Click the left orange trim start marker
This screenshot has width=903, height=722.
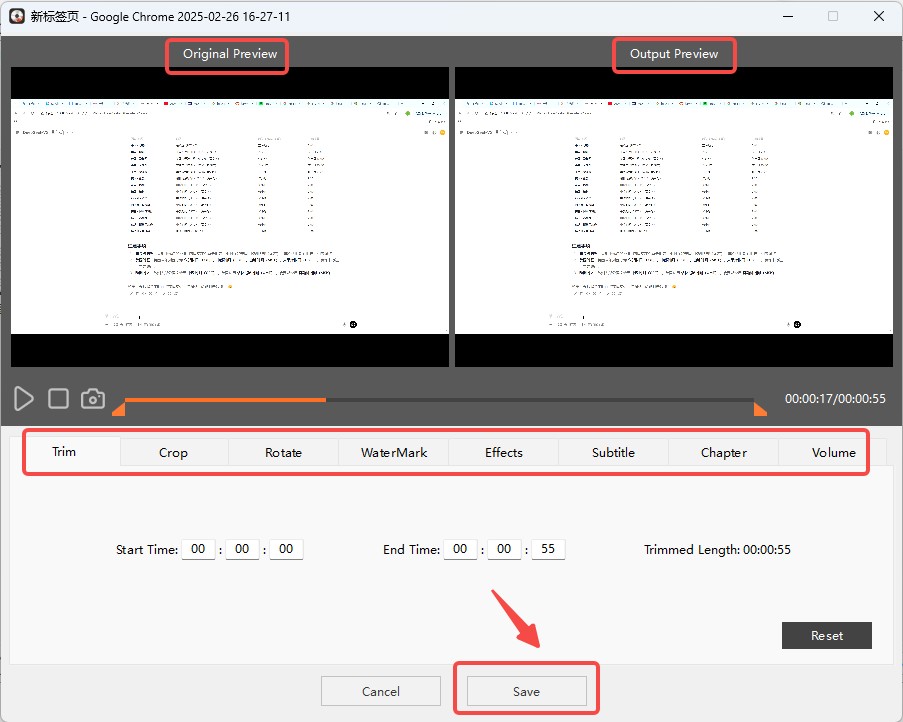click(119, 409)
